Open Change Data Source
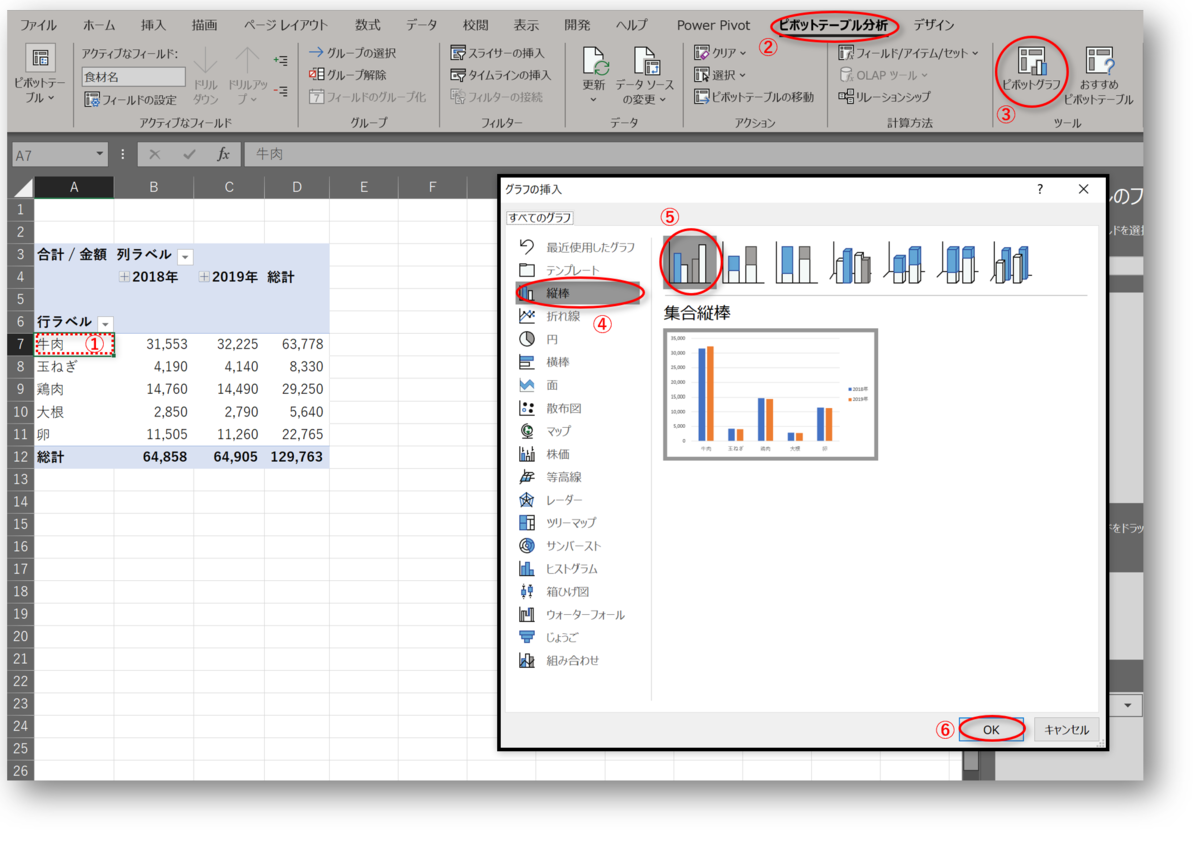Screen dimensions: 1200x846 (645, 76)
